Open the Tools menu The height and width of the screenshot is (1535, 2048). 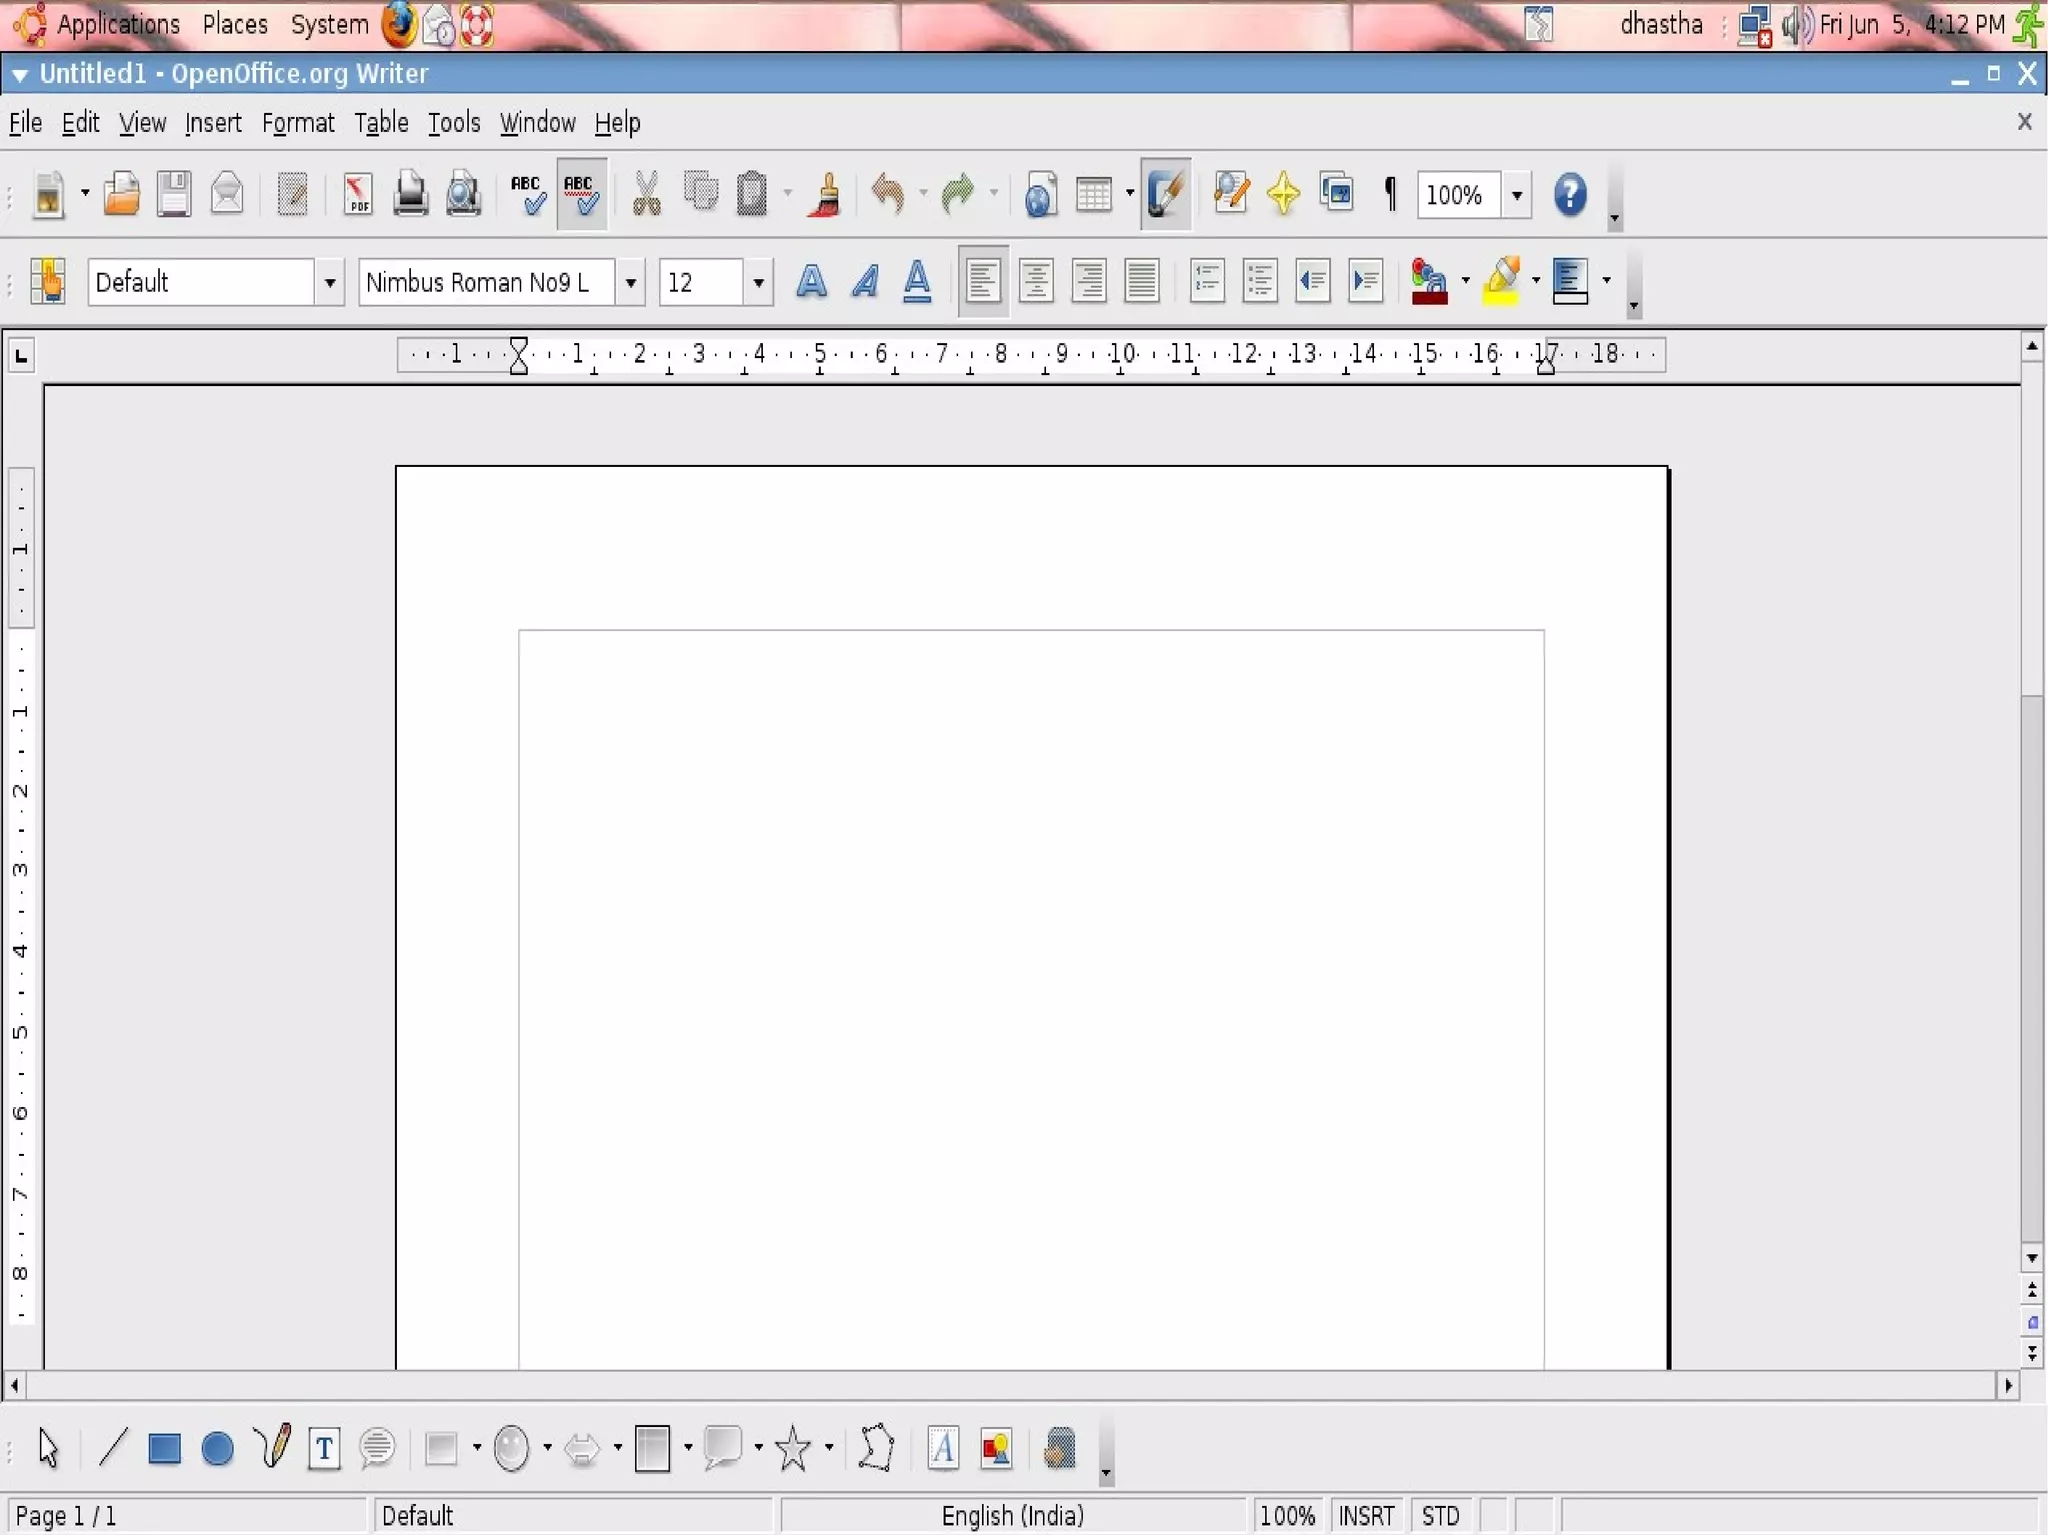pyautogui.click(x=454, y=123)
